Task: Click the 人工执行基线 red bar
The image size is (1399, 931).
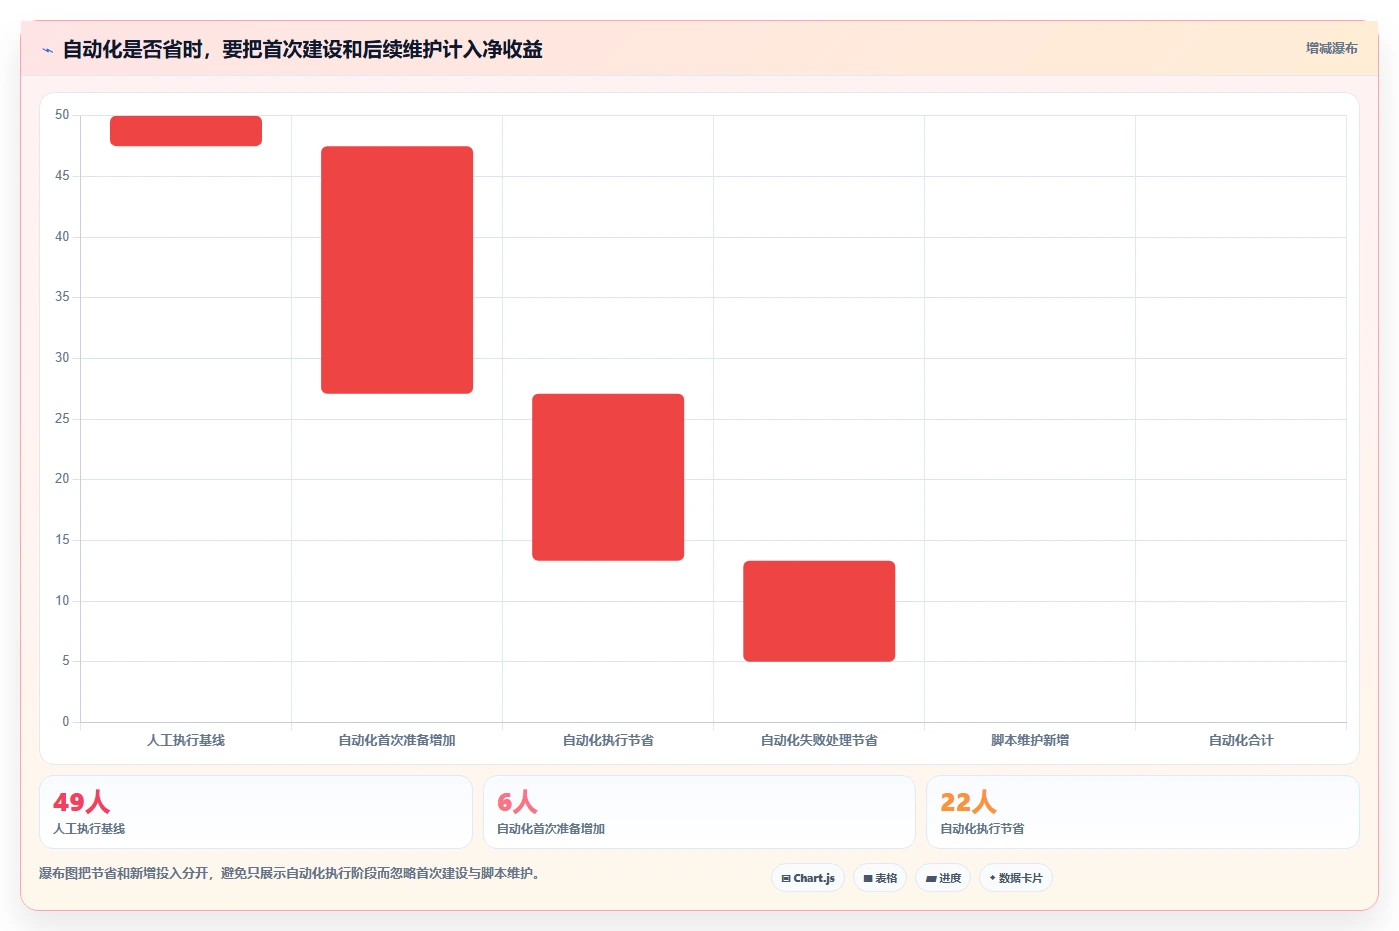Action: [186, 131]
